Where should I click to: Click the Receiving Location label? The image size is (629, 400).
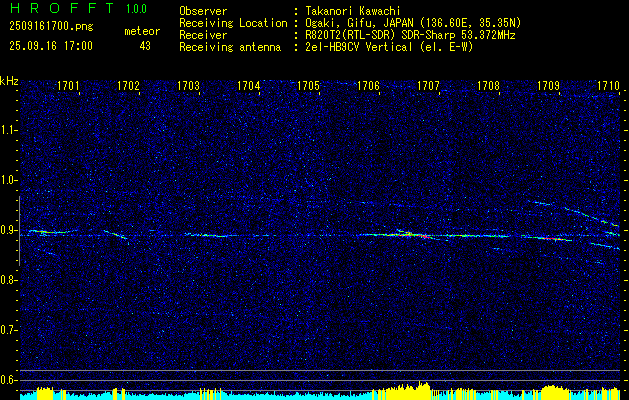233,23
